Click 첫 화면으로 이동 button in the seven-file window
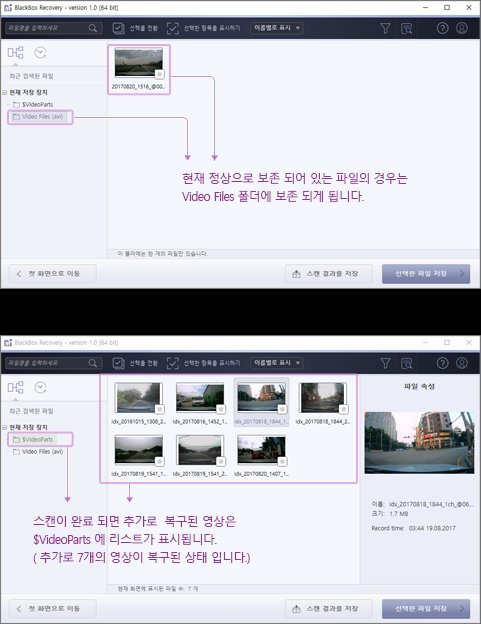This screenshot has width=481, height=624. pyautogui.click(x=53, y=609)
